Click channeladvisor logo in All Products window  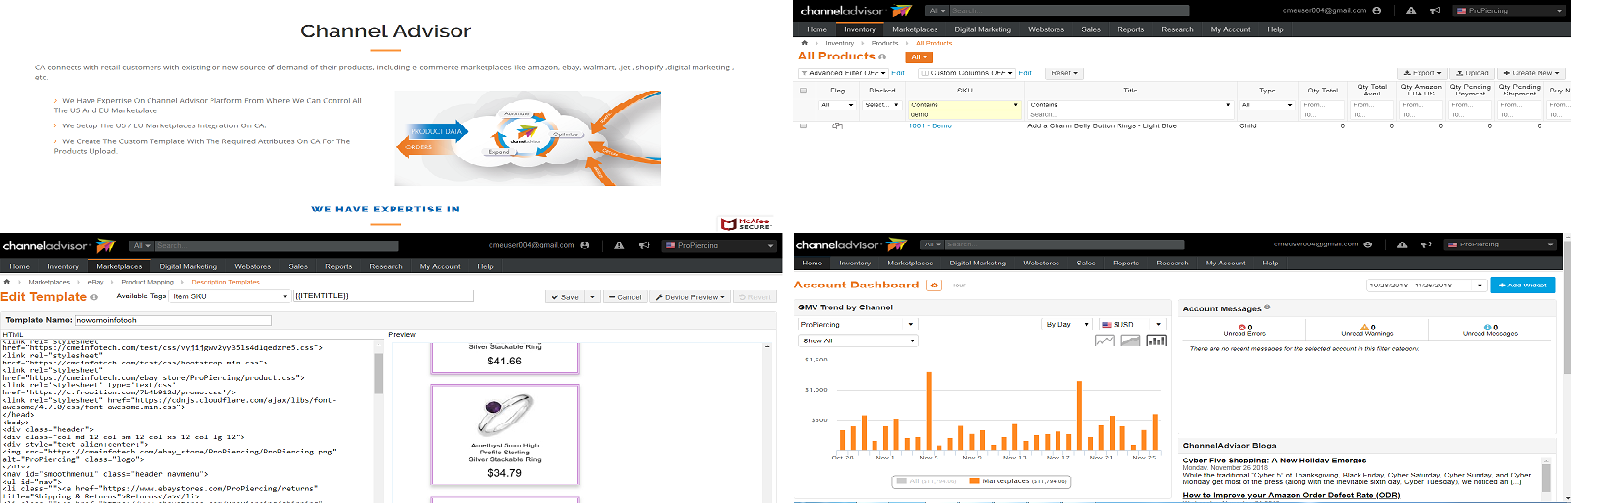[x=856, y=11]
